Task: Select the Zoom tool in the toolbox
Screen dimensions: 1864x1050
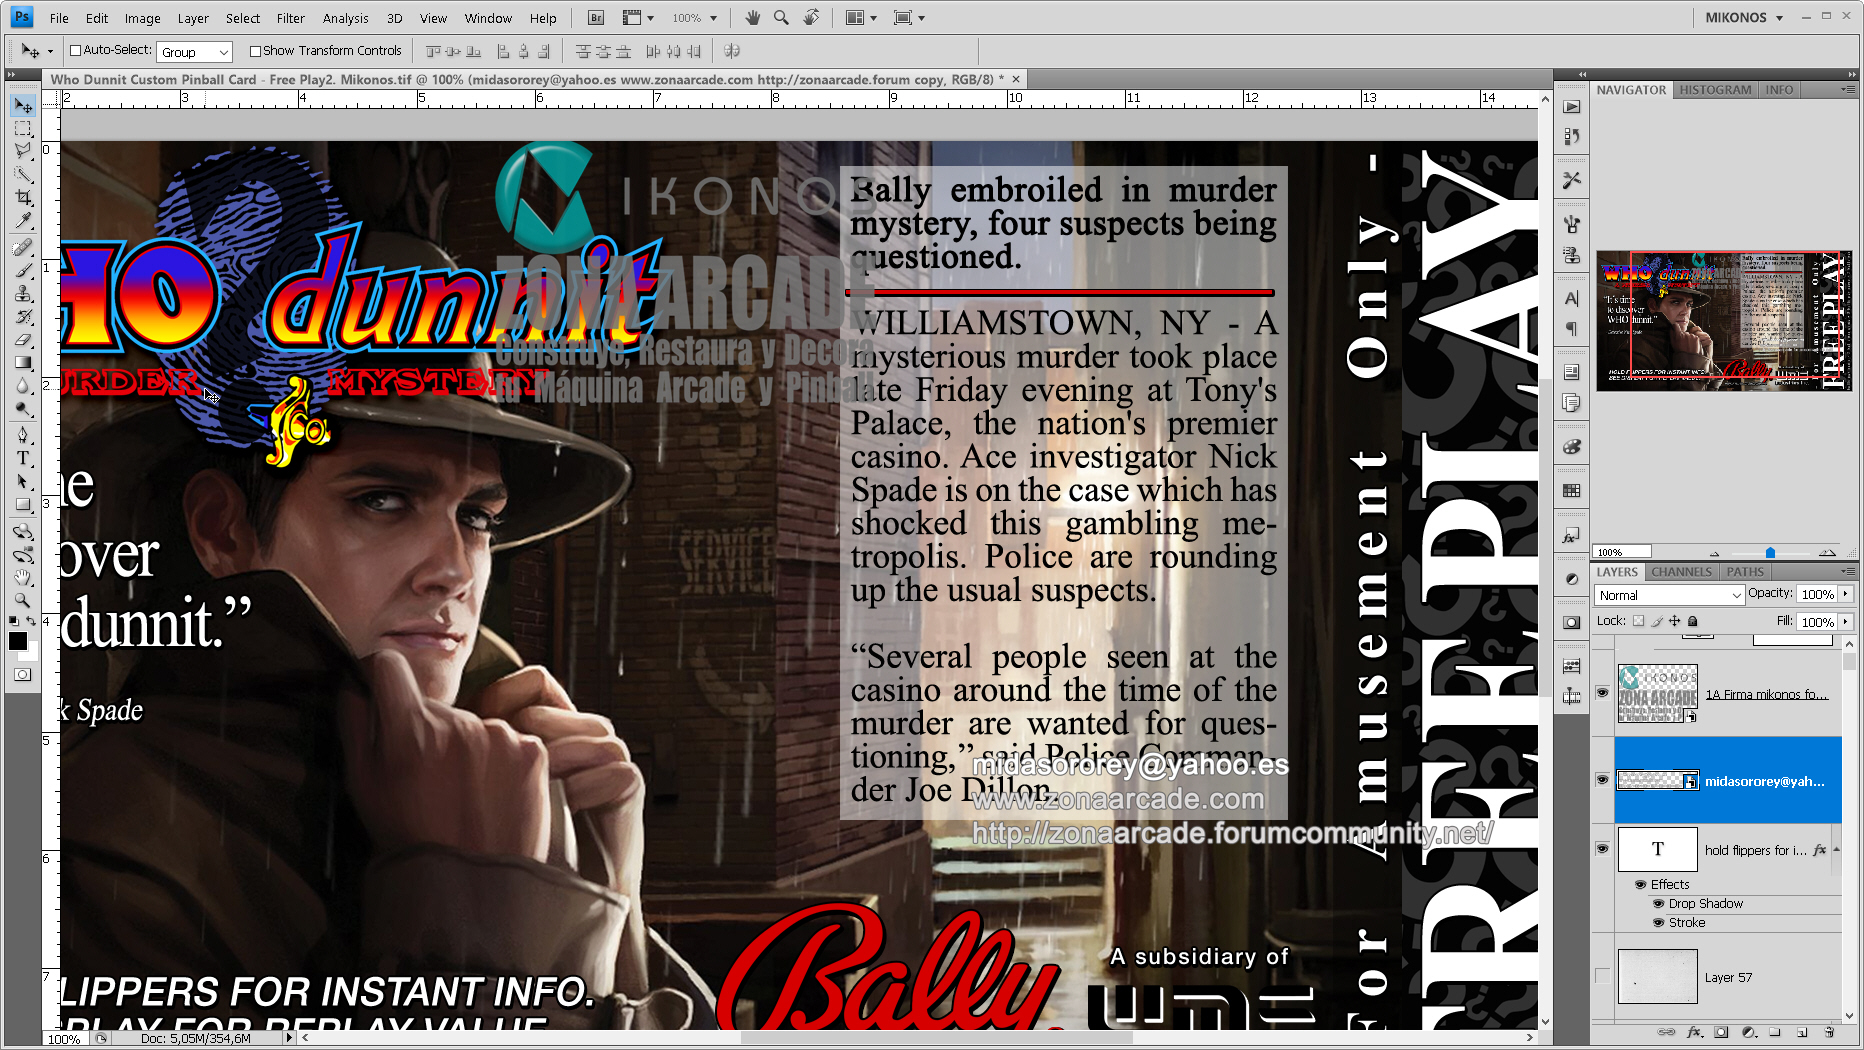Action: tap(23, 600)
